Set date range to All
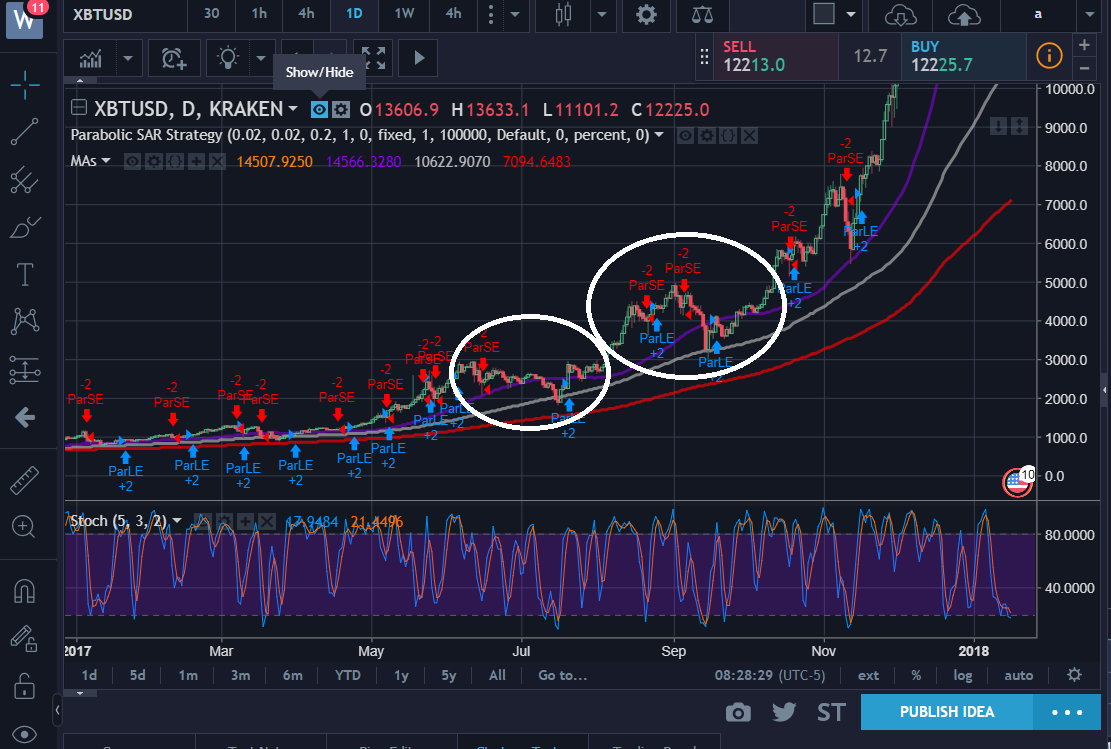The image size is (1111, 749). tap(497, 675)
